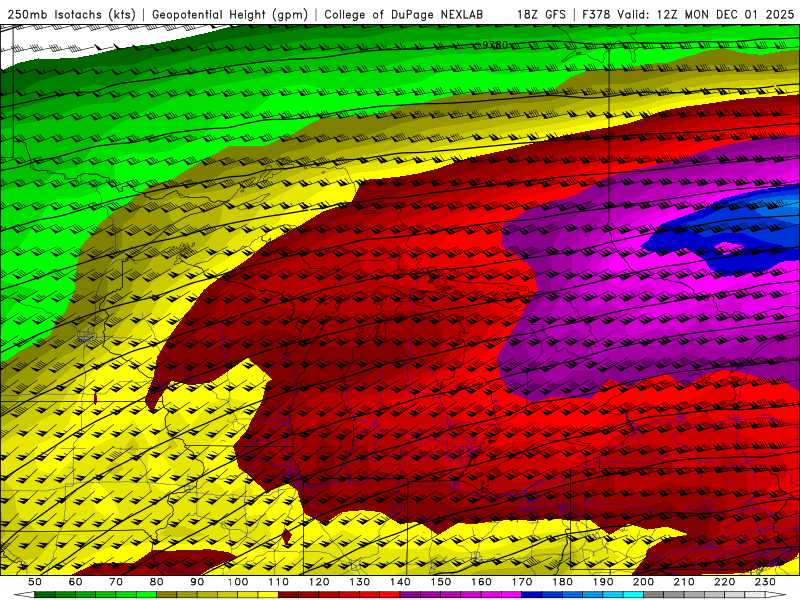The width and height of the screenshot is (800, 600).
Task: Select the '18Z GFS' model run label
Action: (541, 15)
